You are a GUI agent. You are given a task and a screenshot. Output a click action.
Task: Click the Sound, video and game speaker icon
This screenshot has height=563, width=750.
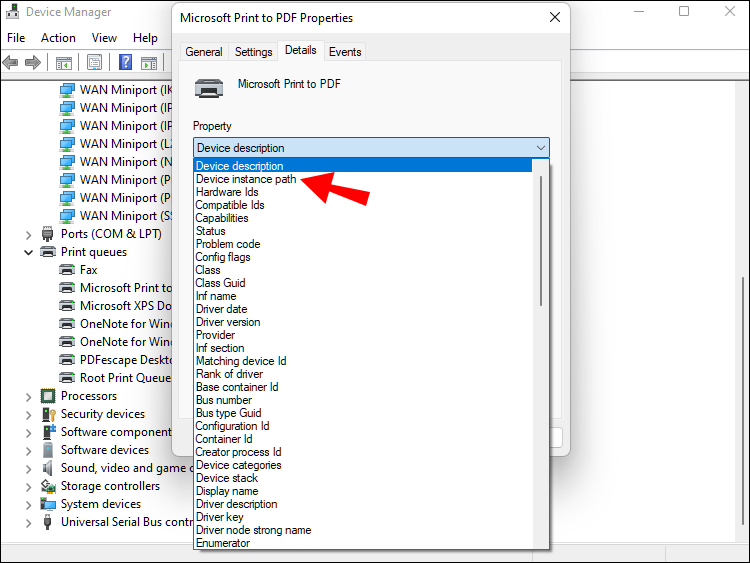pyautogui.click(x=47, y=468)
